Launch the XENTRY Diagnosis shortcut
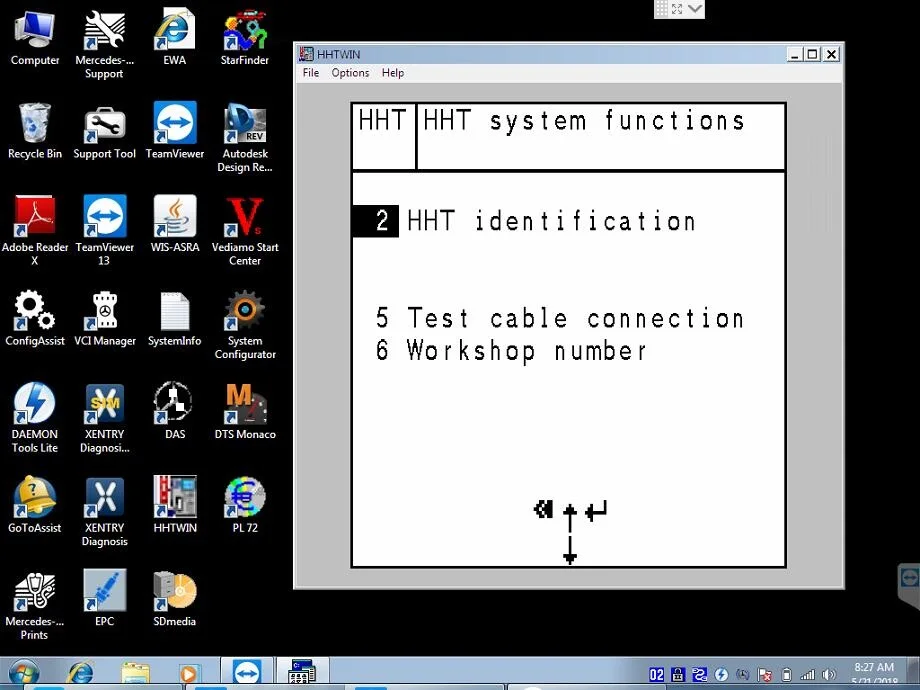 click(x=104, y=512)
